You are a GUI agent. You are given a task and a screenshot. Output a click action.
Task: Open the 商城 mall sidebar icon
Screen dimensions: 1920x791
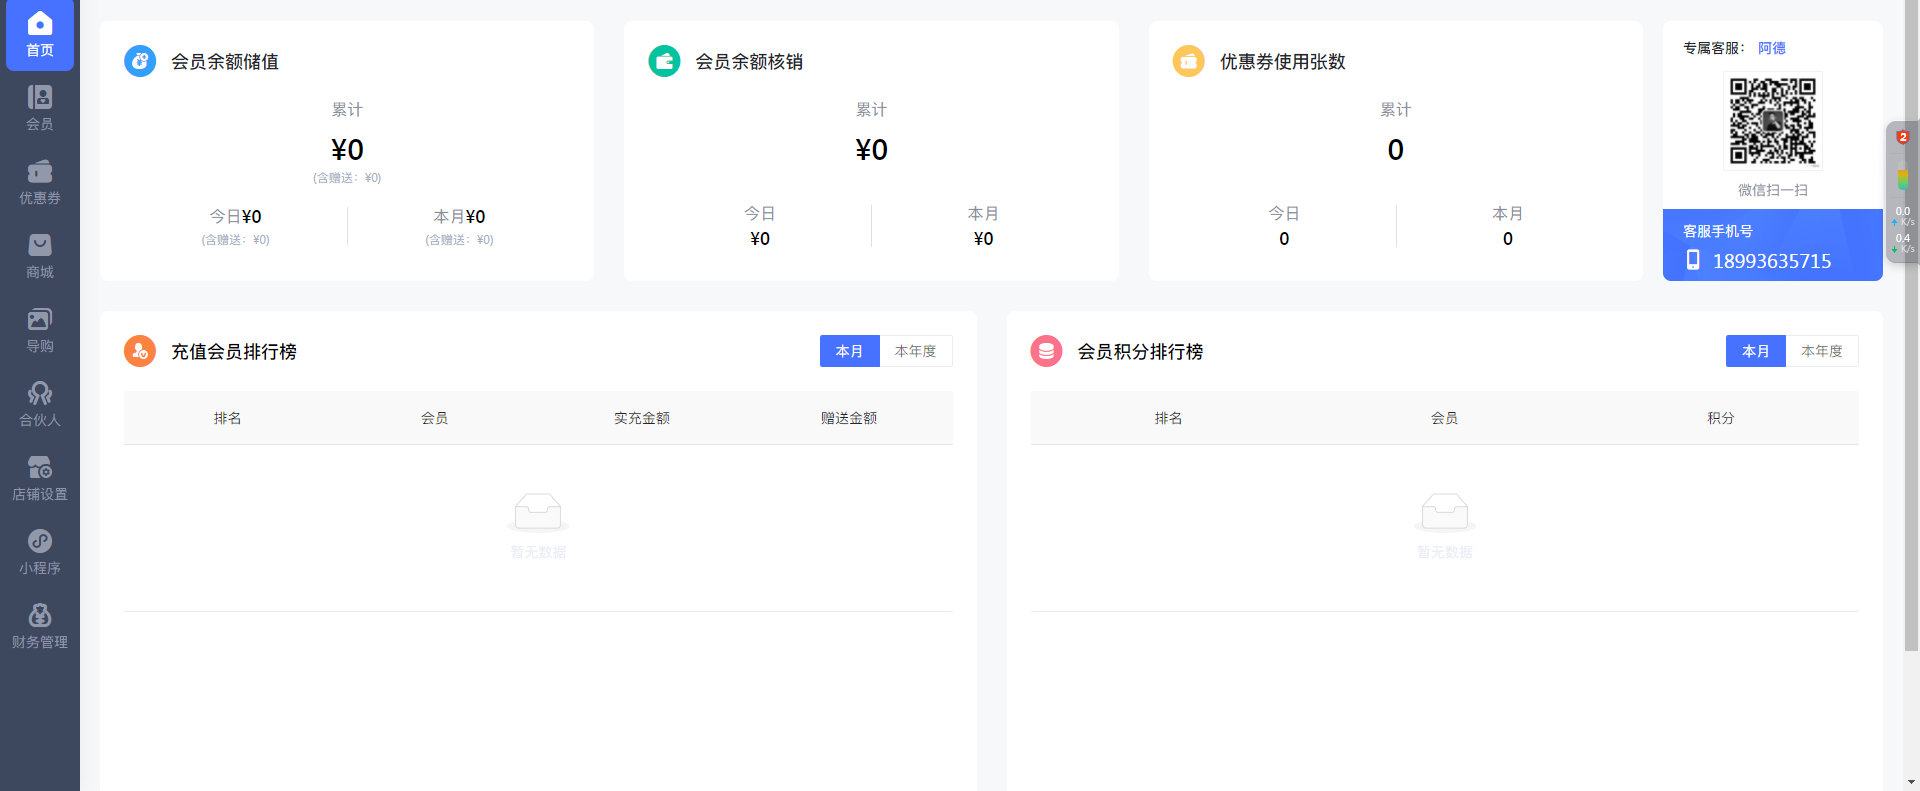tap(40, 256)
